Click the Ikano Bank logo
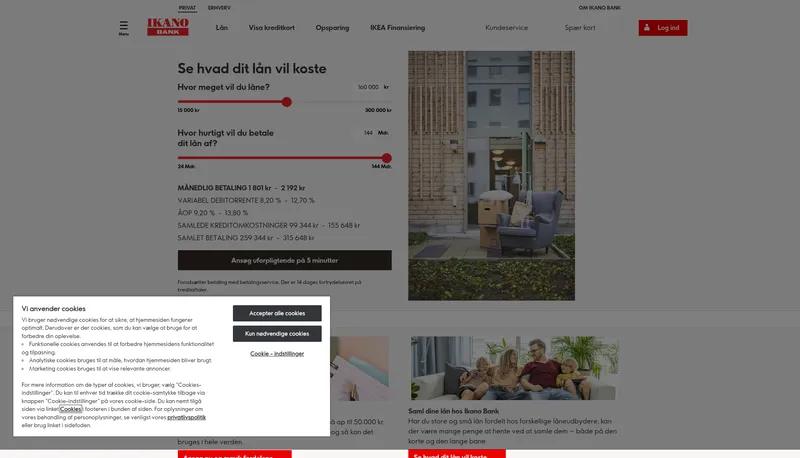Viewport: 800px width, 458px height. pyautogui.click(x=168, y=27)
